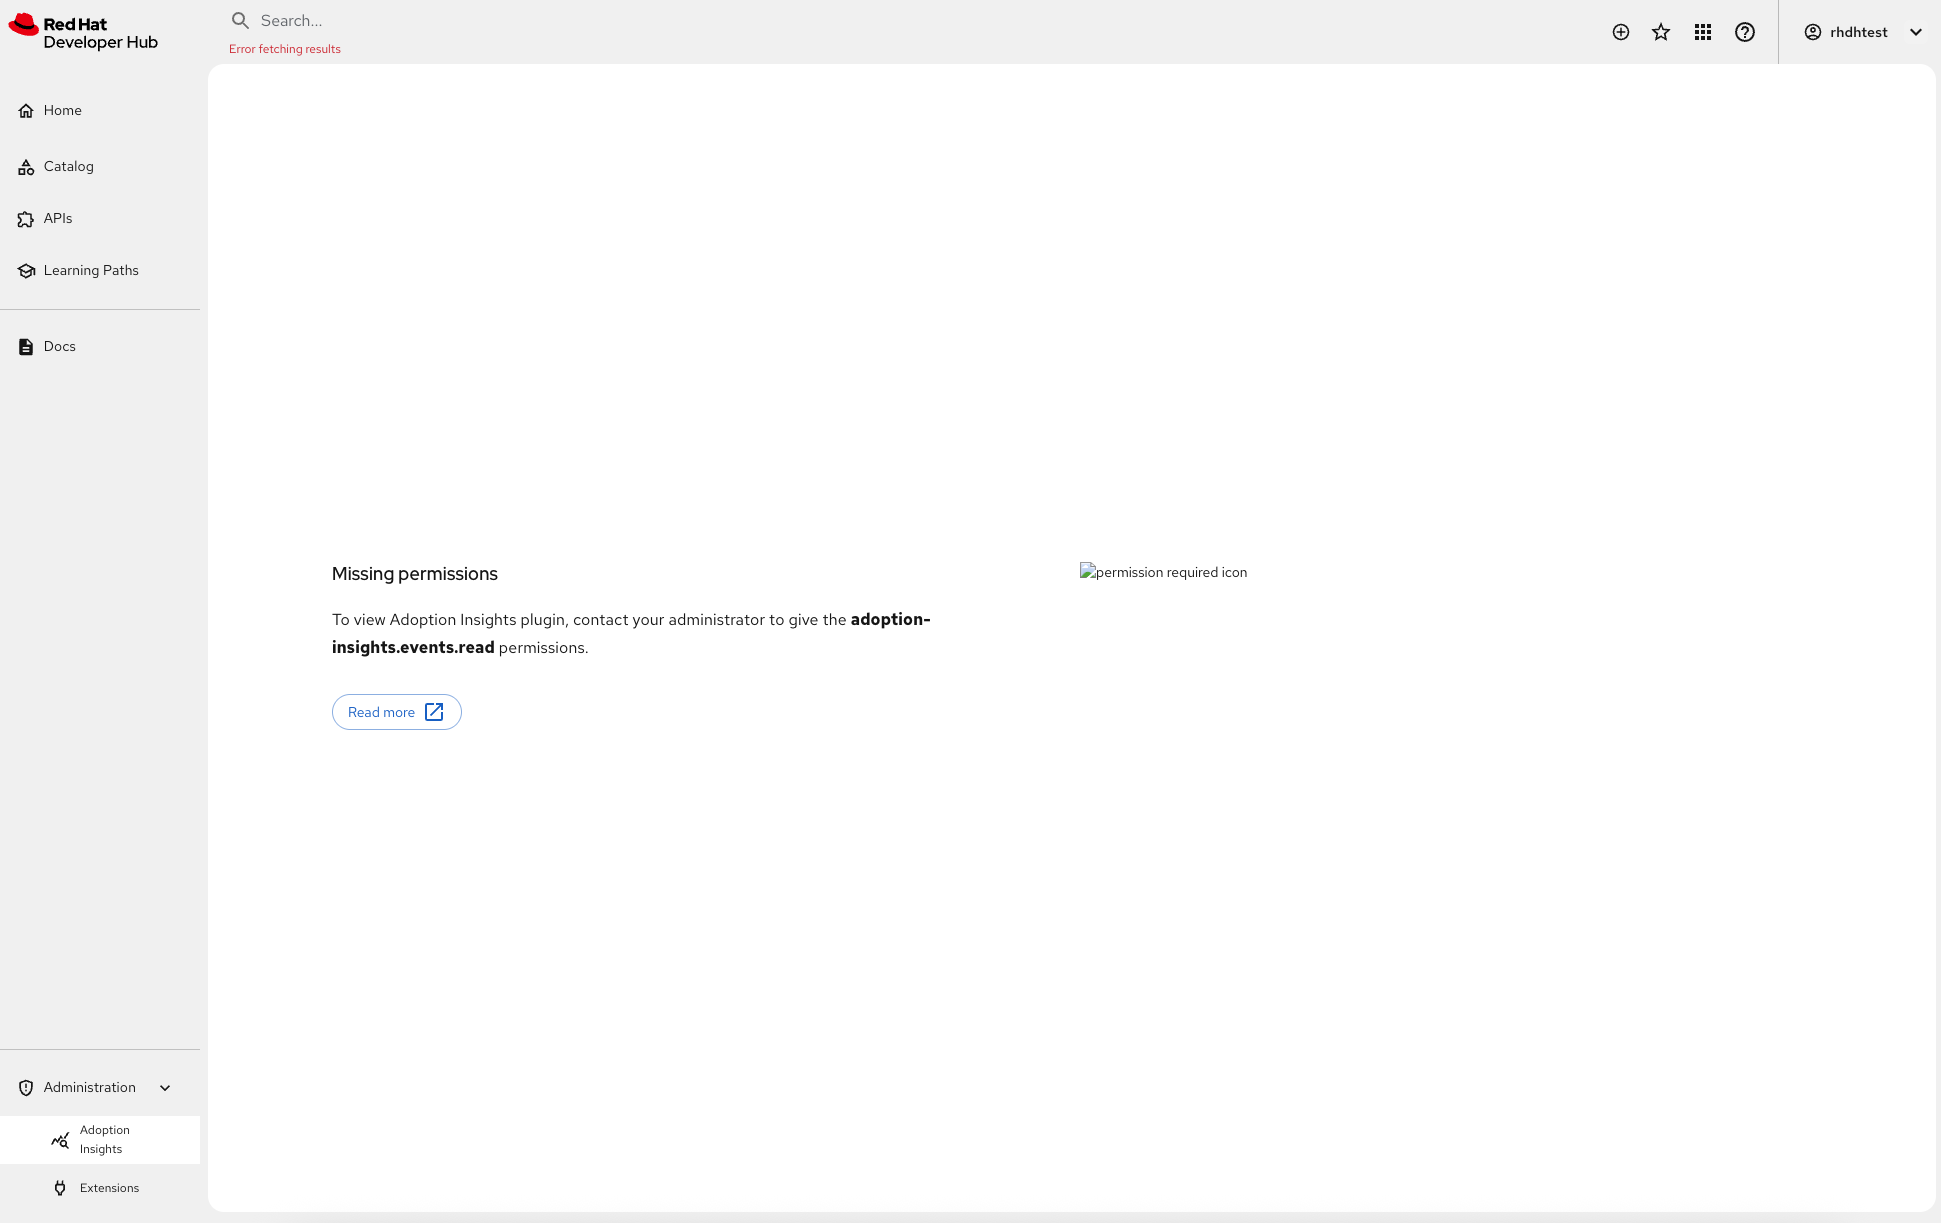Go to Learning Paths menu item
Screen dimensions: 1941x1223
[91, 270]
